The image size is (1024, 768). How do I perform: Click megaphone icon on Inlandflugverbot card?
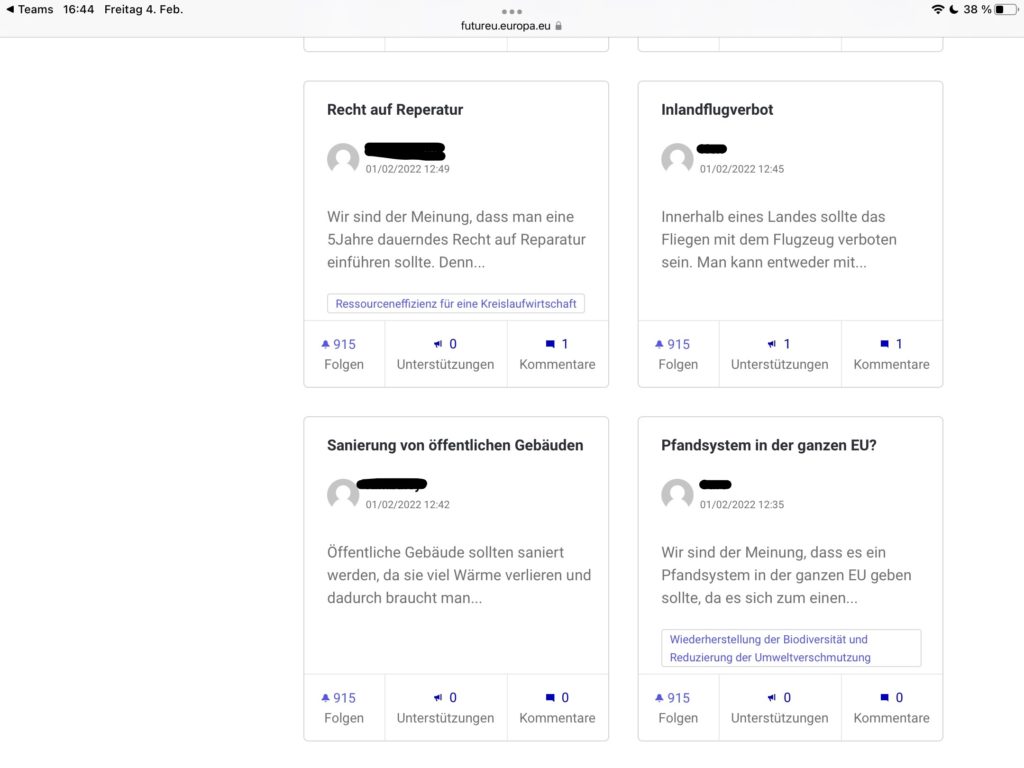(x=772, y=344)
